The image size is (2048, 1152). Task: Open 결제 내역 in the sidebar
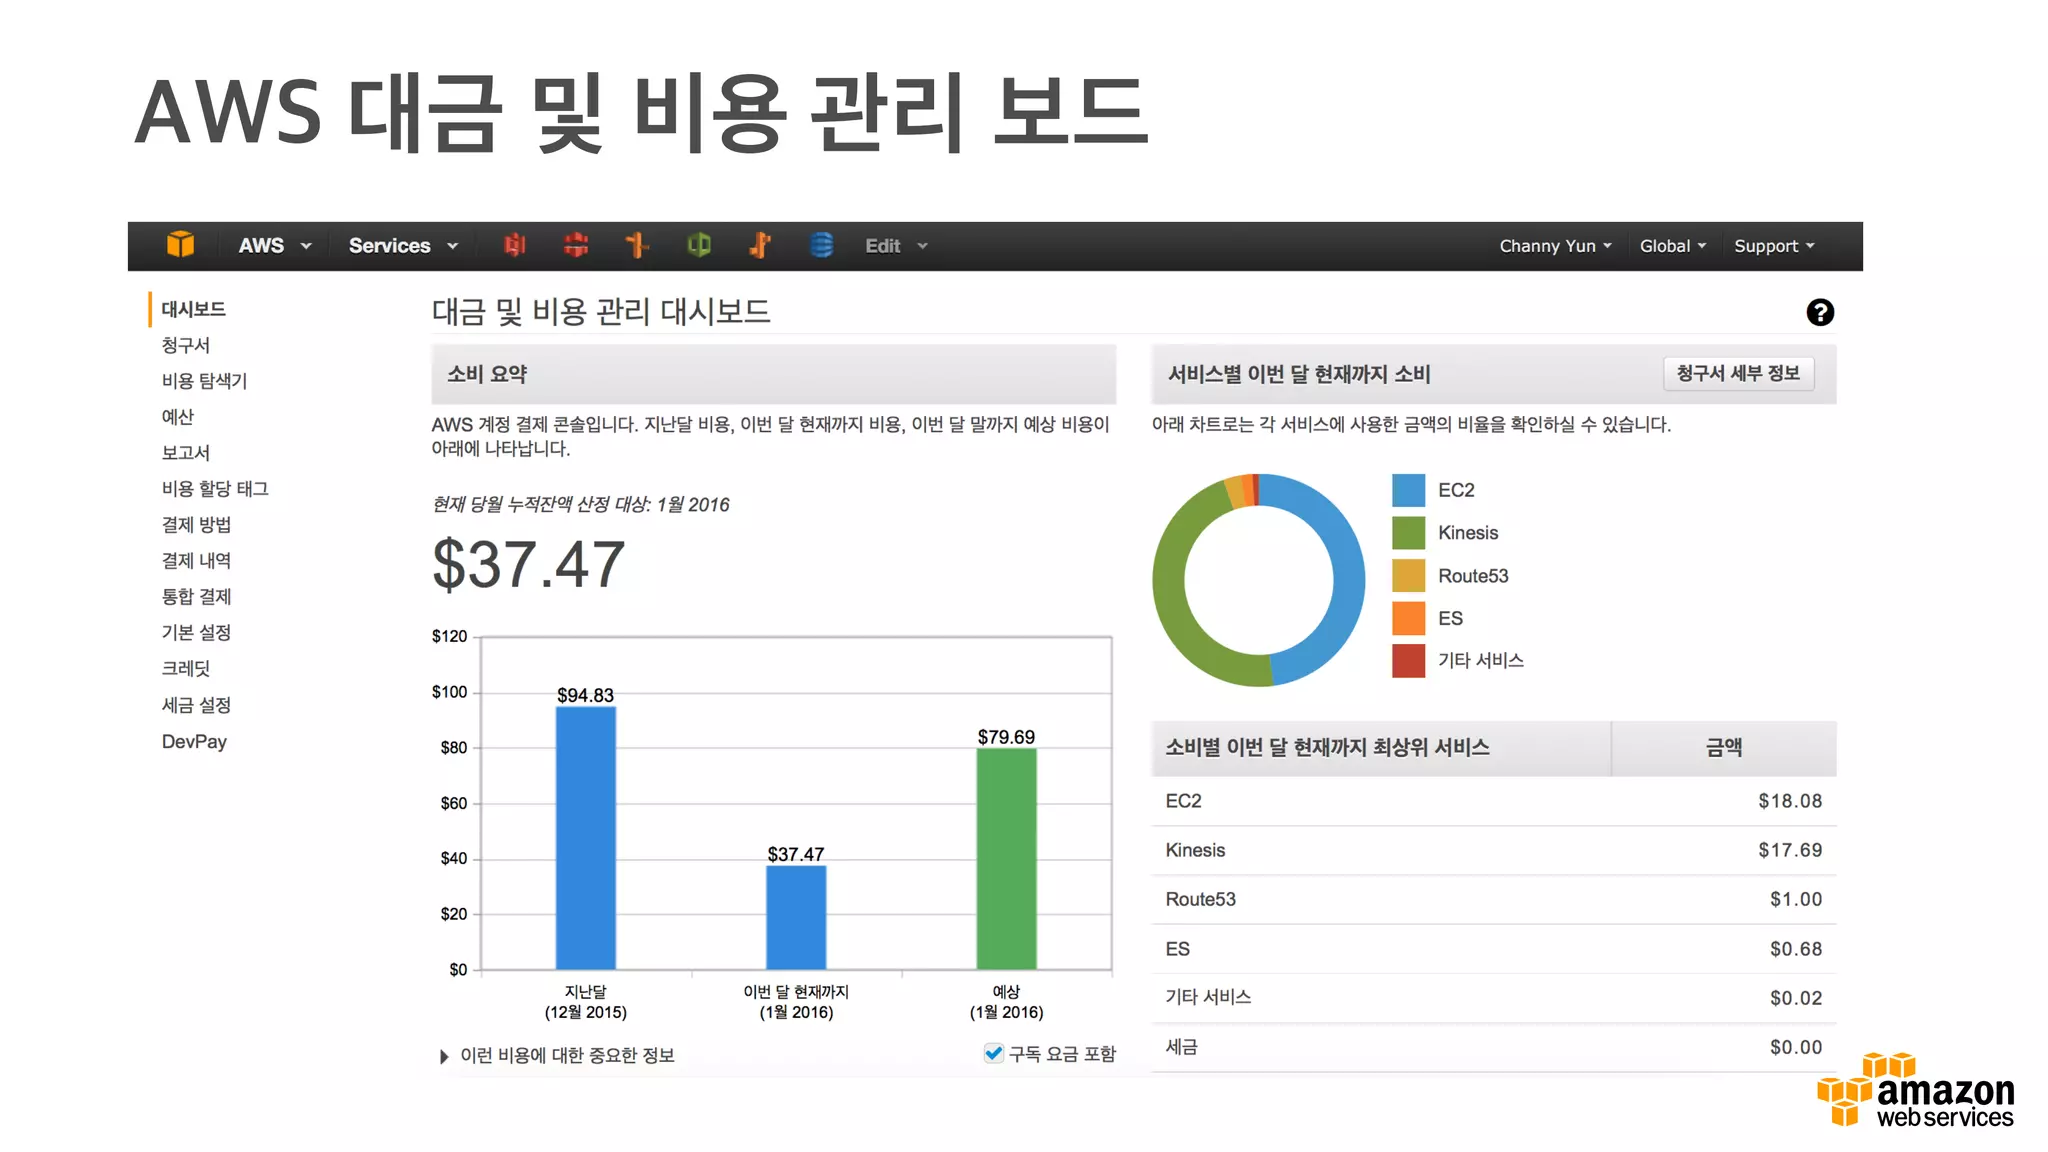point(196,561)
